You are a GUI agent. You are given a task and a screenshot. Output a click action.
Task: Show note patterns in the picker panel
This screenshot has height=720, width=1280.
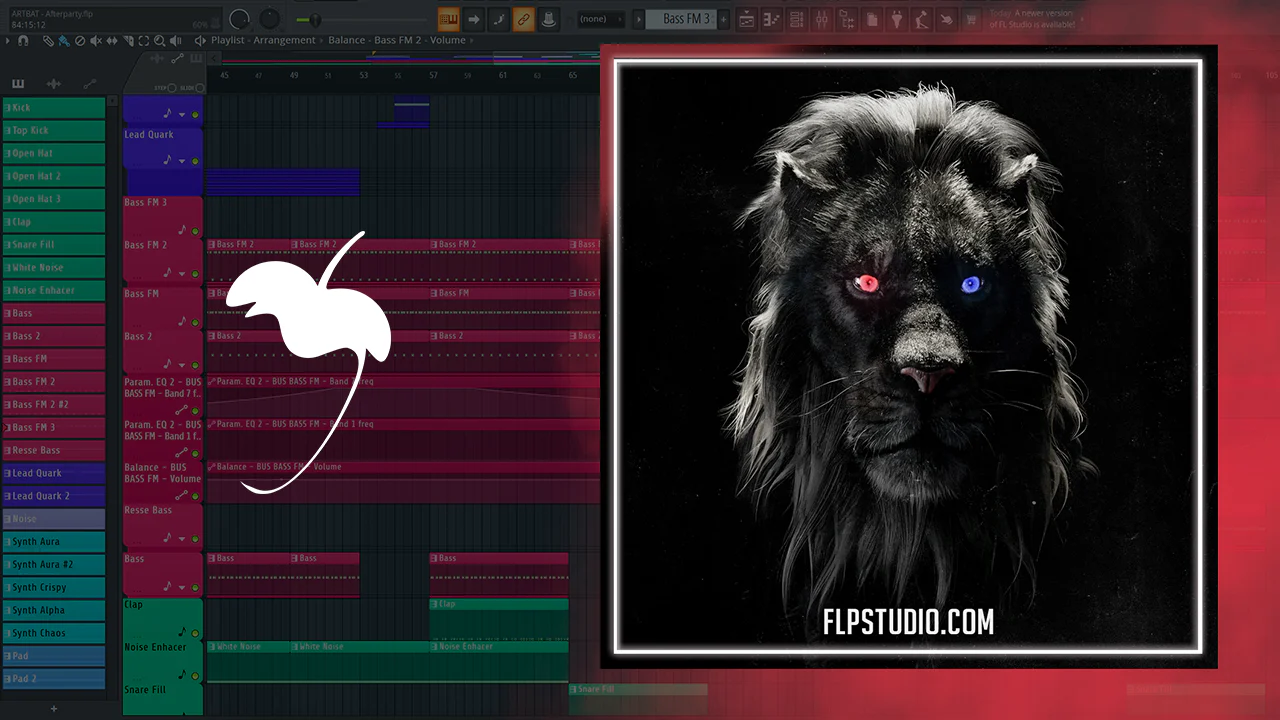coord(17,84)
